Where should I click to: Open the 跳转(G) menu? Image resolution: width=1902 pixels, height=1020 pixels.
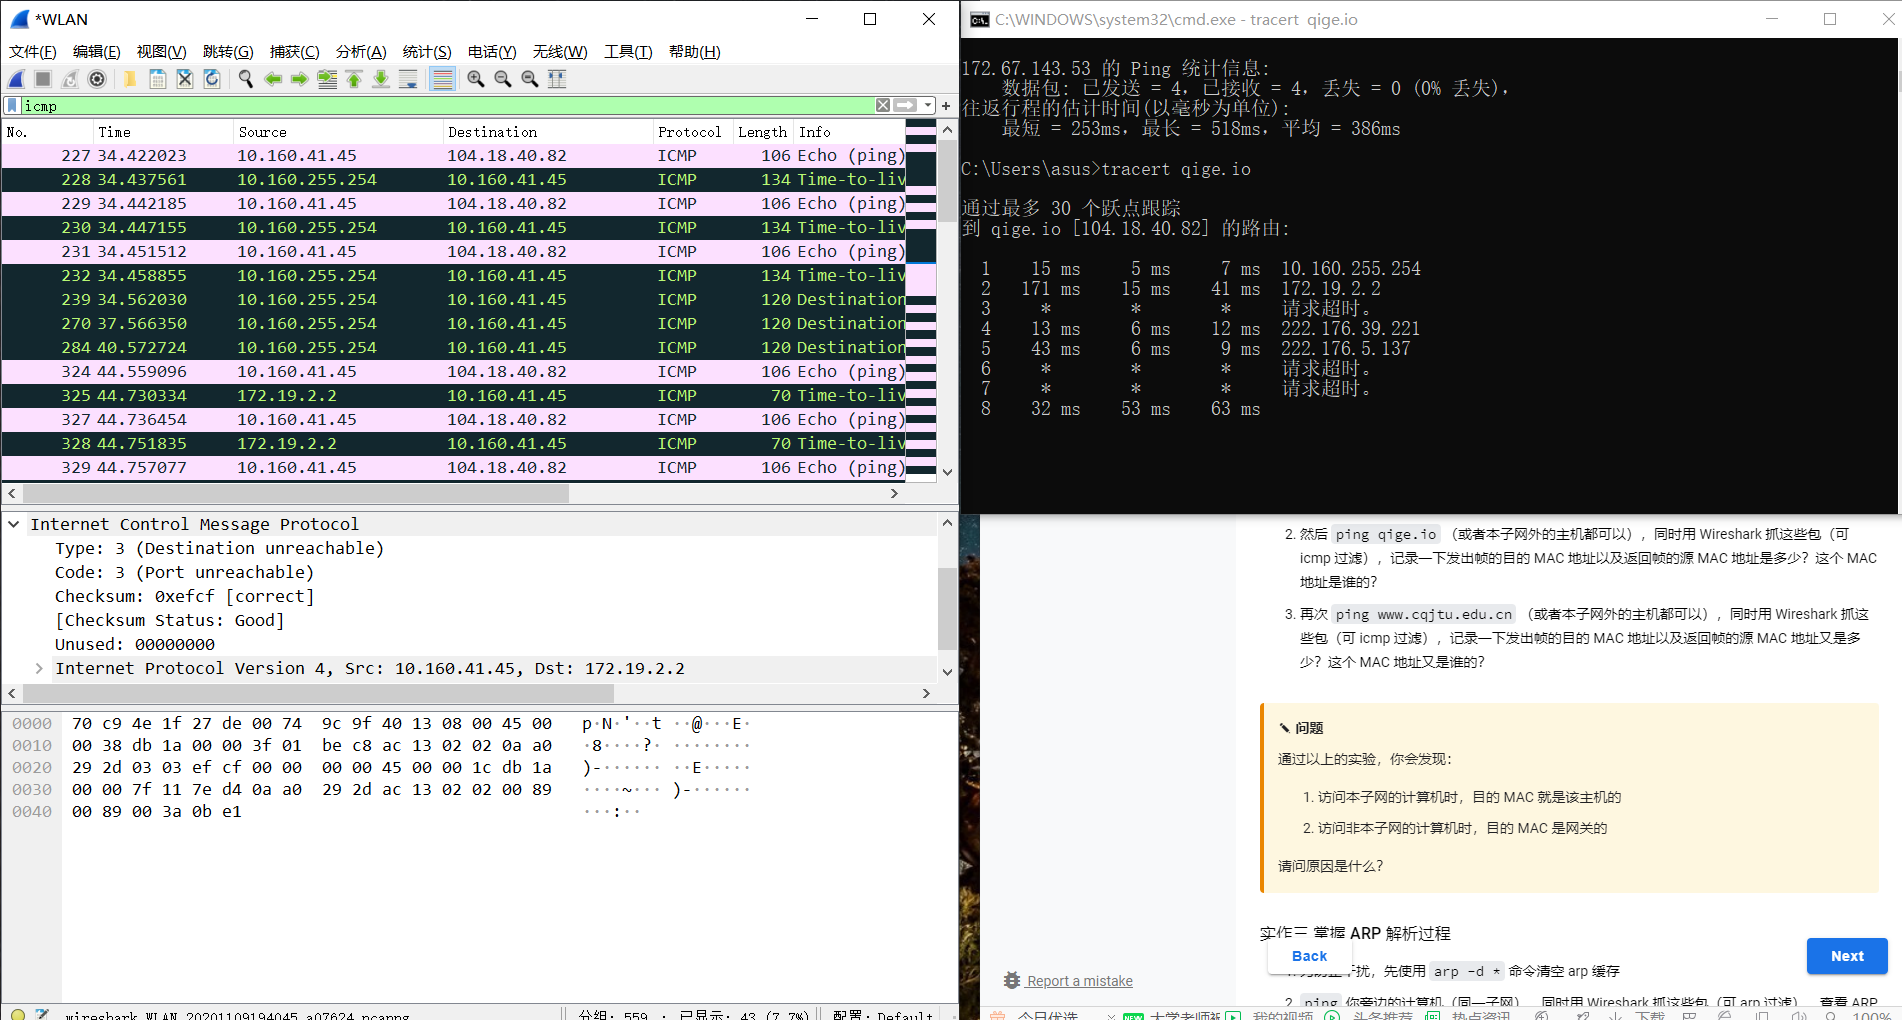tap(228, 52)
